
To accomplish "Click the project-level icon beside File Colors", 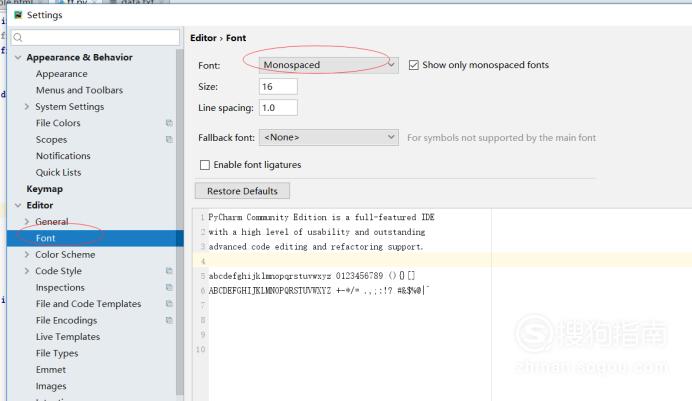I will (x=169, y=123).
